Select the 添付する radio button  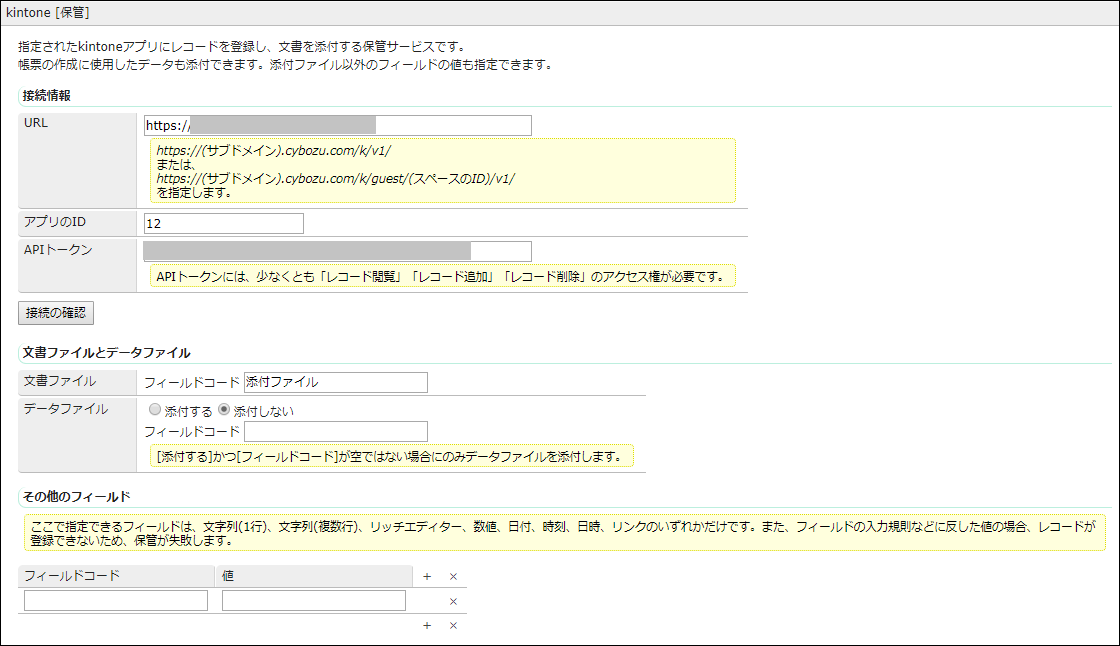(155, 408)
